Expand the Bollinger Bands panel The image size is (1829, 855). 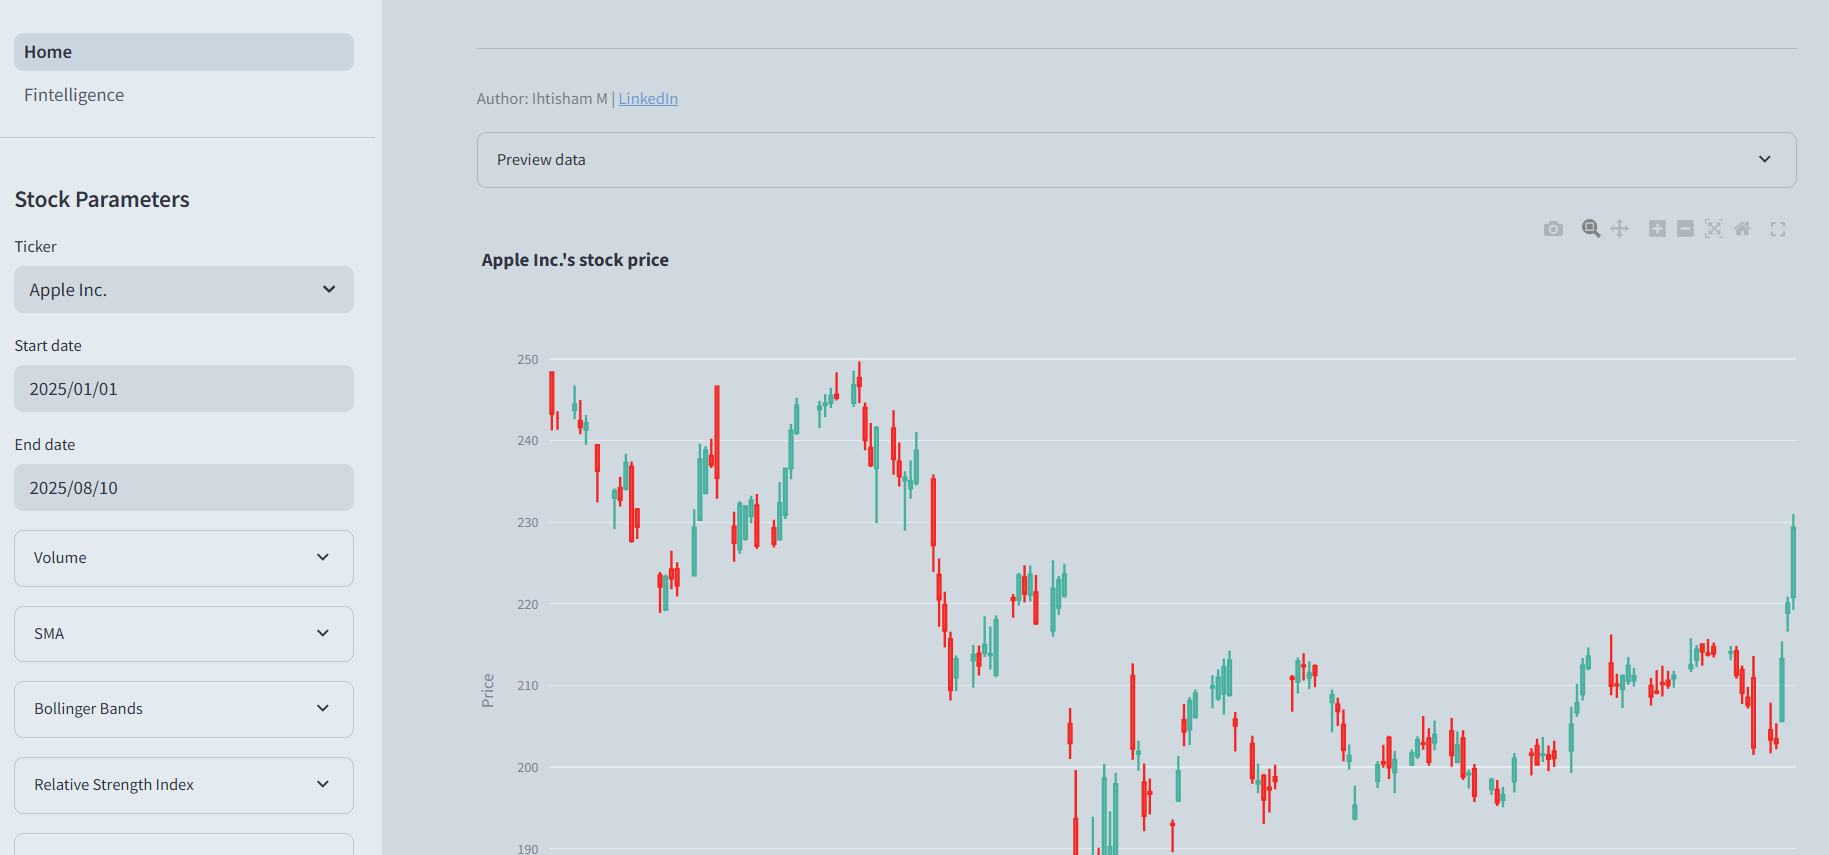[184, 709]
